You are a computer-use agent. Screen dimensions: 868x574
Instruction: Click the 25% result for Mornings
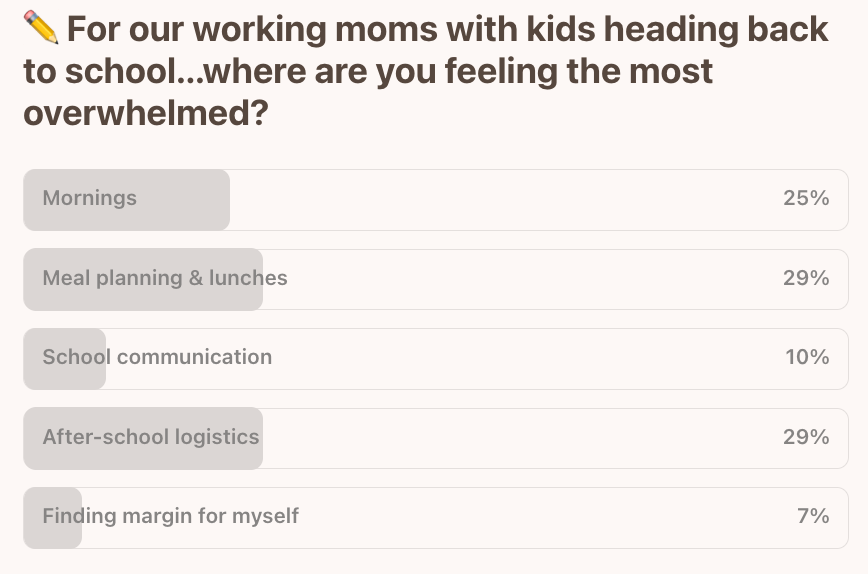[806, 198]
